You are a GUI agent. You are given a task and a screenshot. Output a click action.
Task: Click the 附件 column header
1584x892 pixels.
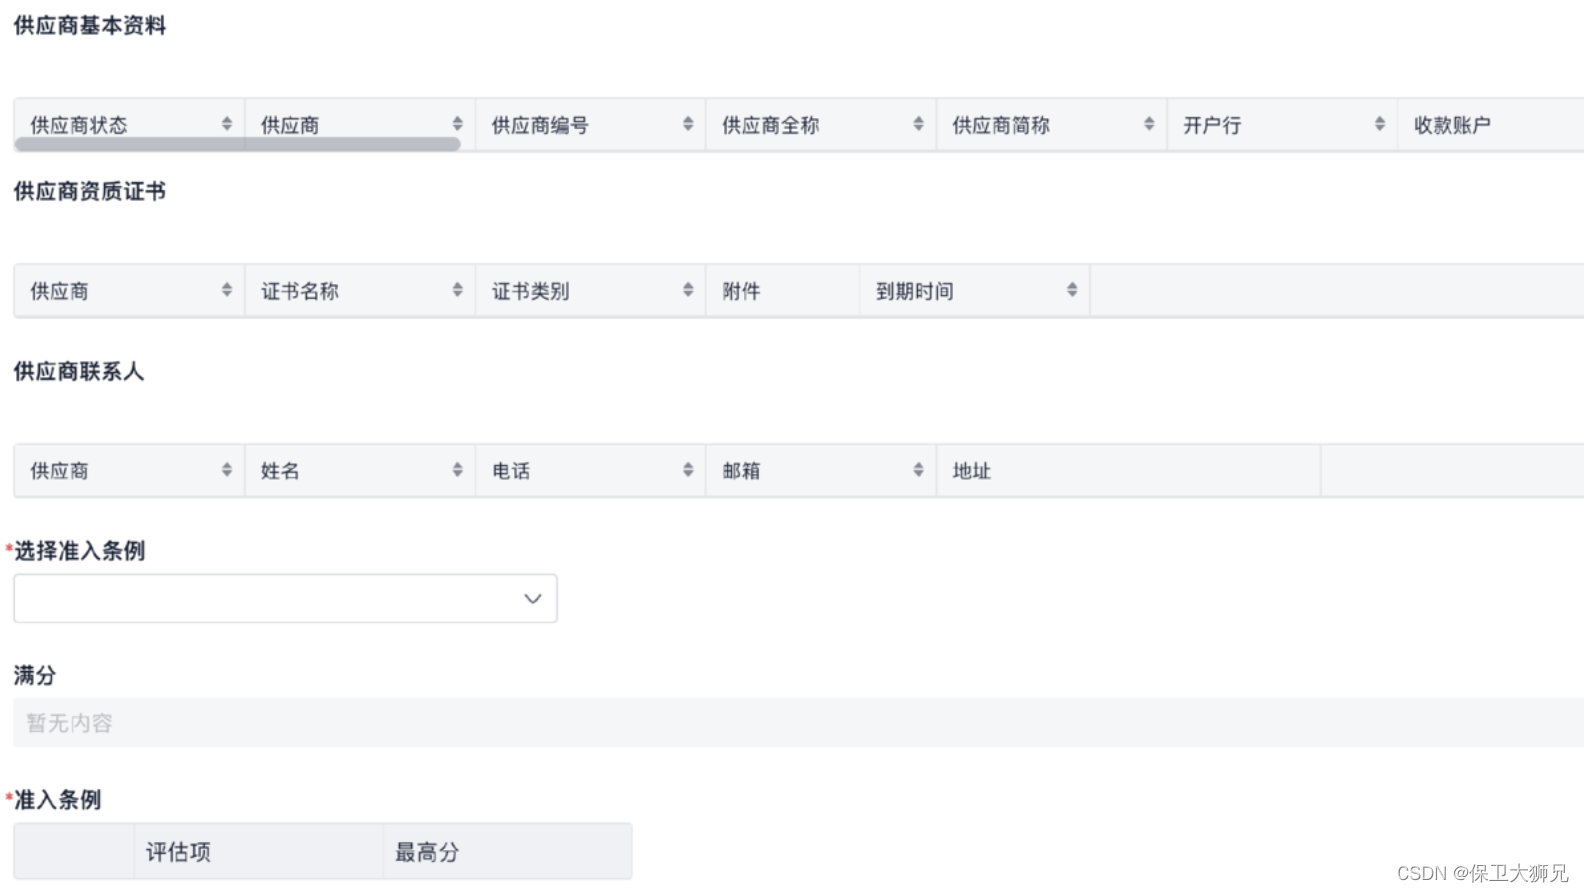click(783, 291)
